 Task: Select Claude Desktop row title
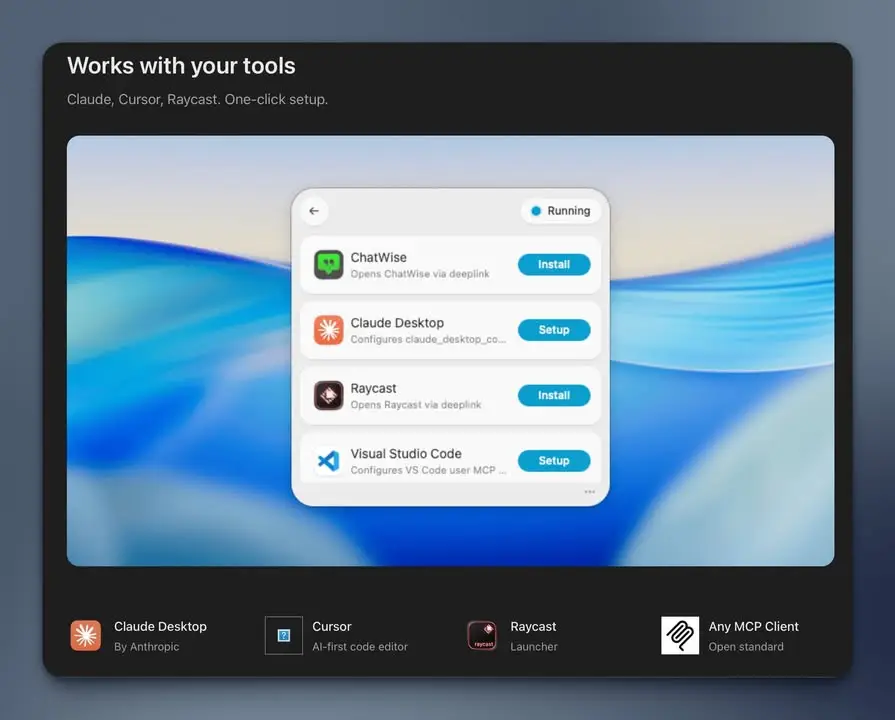tap(397, 323)
